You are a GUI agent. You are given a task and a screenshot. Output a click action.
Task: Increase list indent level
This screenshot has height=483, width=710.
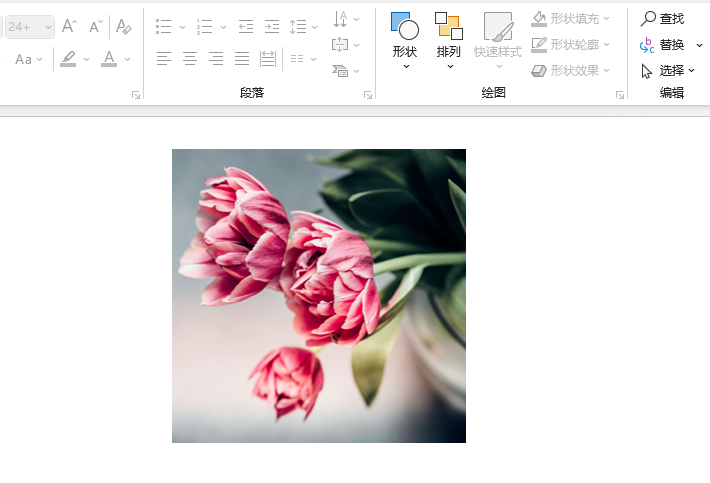coord(272,27)
